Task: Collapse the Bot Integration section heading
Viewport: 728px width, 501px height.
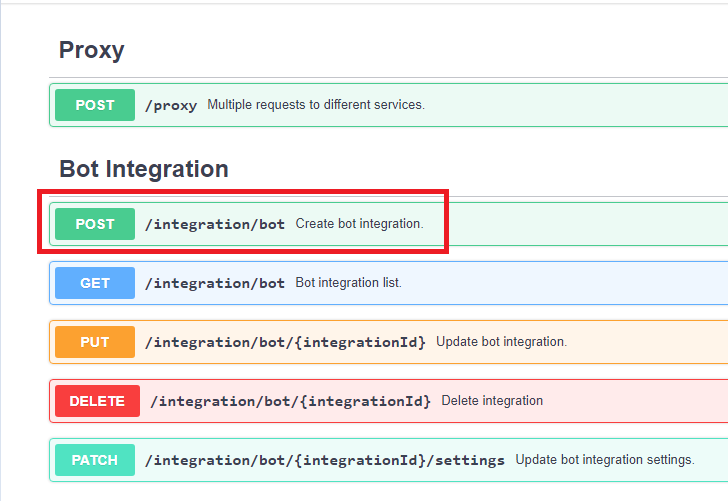Action: (x=143, y=168)
